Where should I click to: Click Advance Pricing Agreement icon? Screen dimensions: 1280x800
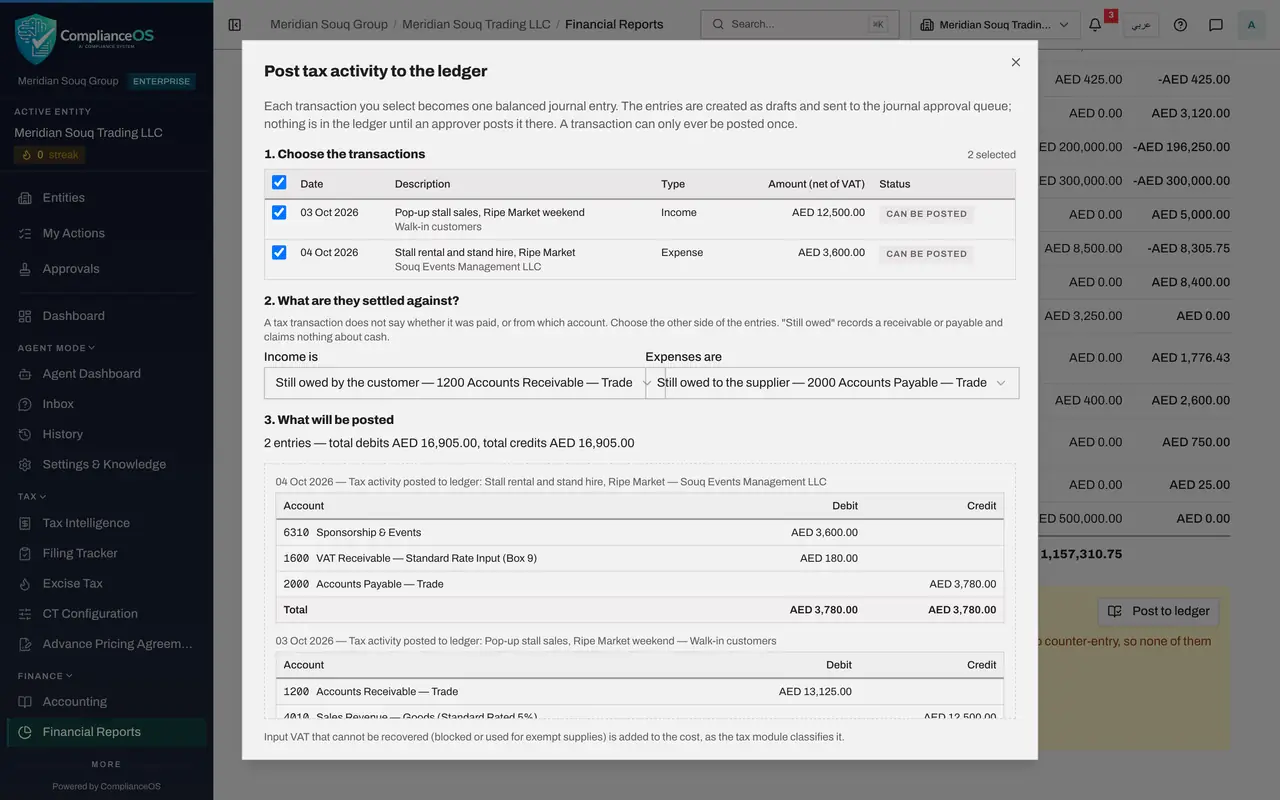click(25, 644)
